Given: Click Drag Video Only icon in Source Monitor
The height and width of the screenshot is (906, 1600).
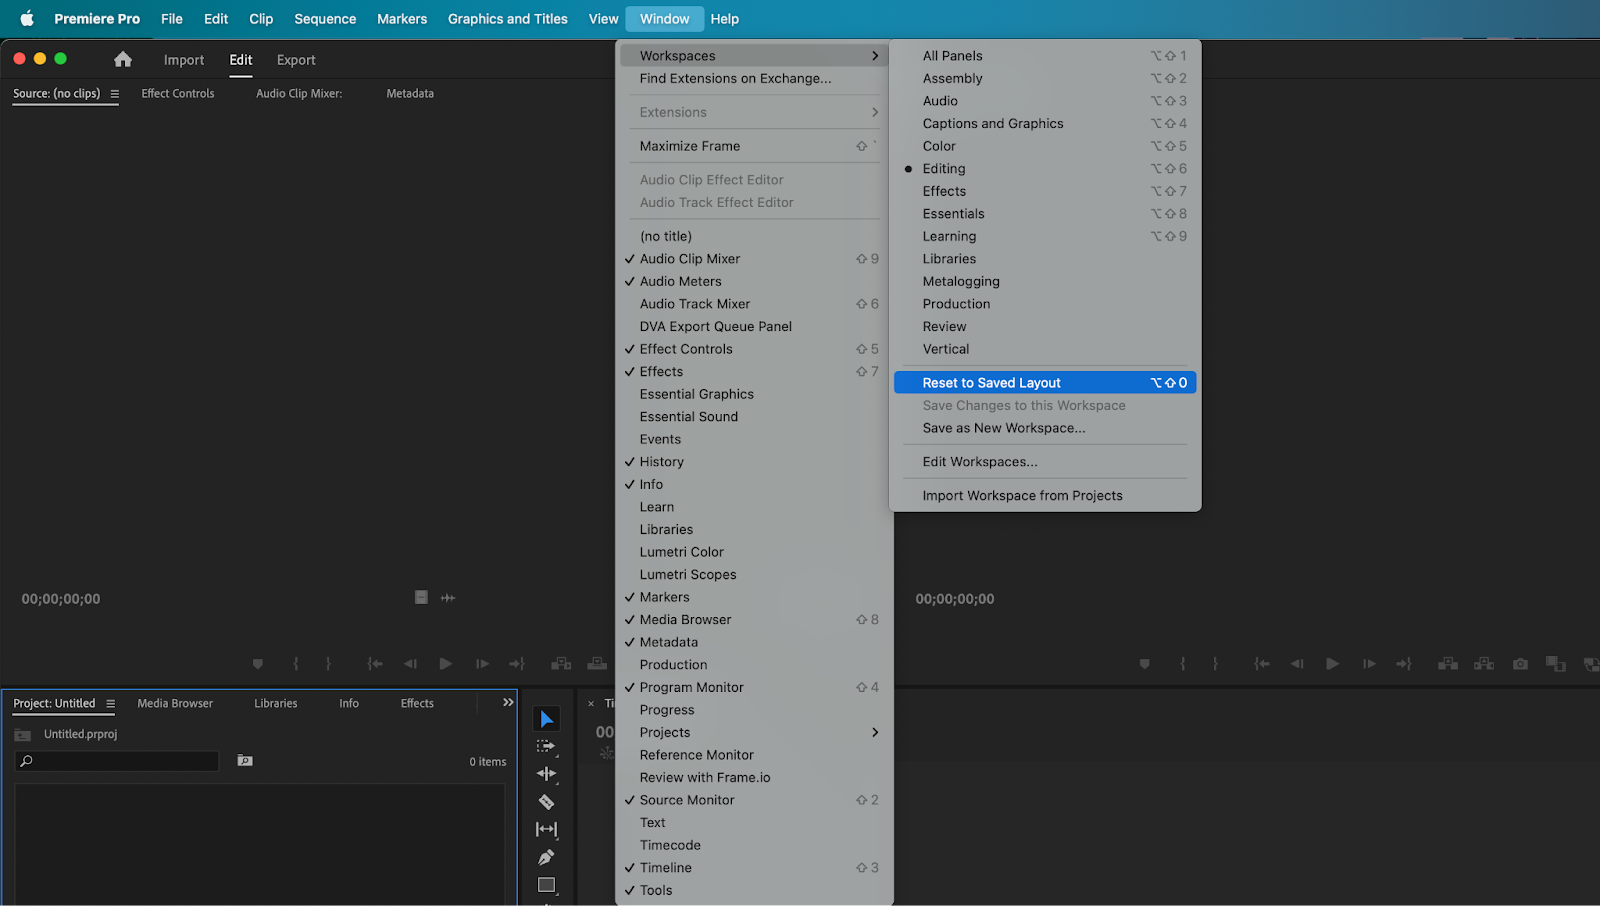Looking at the screenshot, I should [x=421, y=597].
